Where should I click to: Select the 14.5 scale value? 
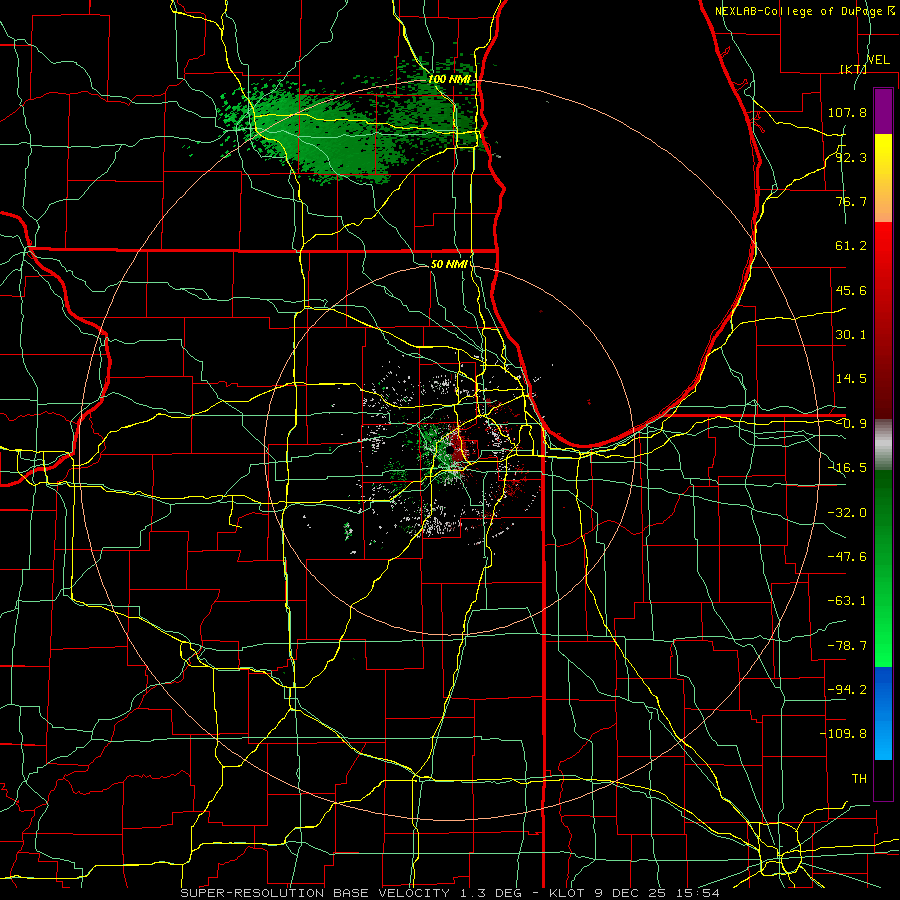pos(851,379)
